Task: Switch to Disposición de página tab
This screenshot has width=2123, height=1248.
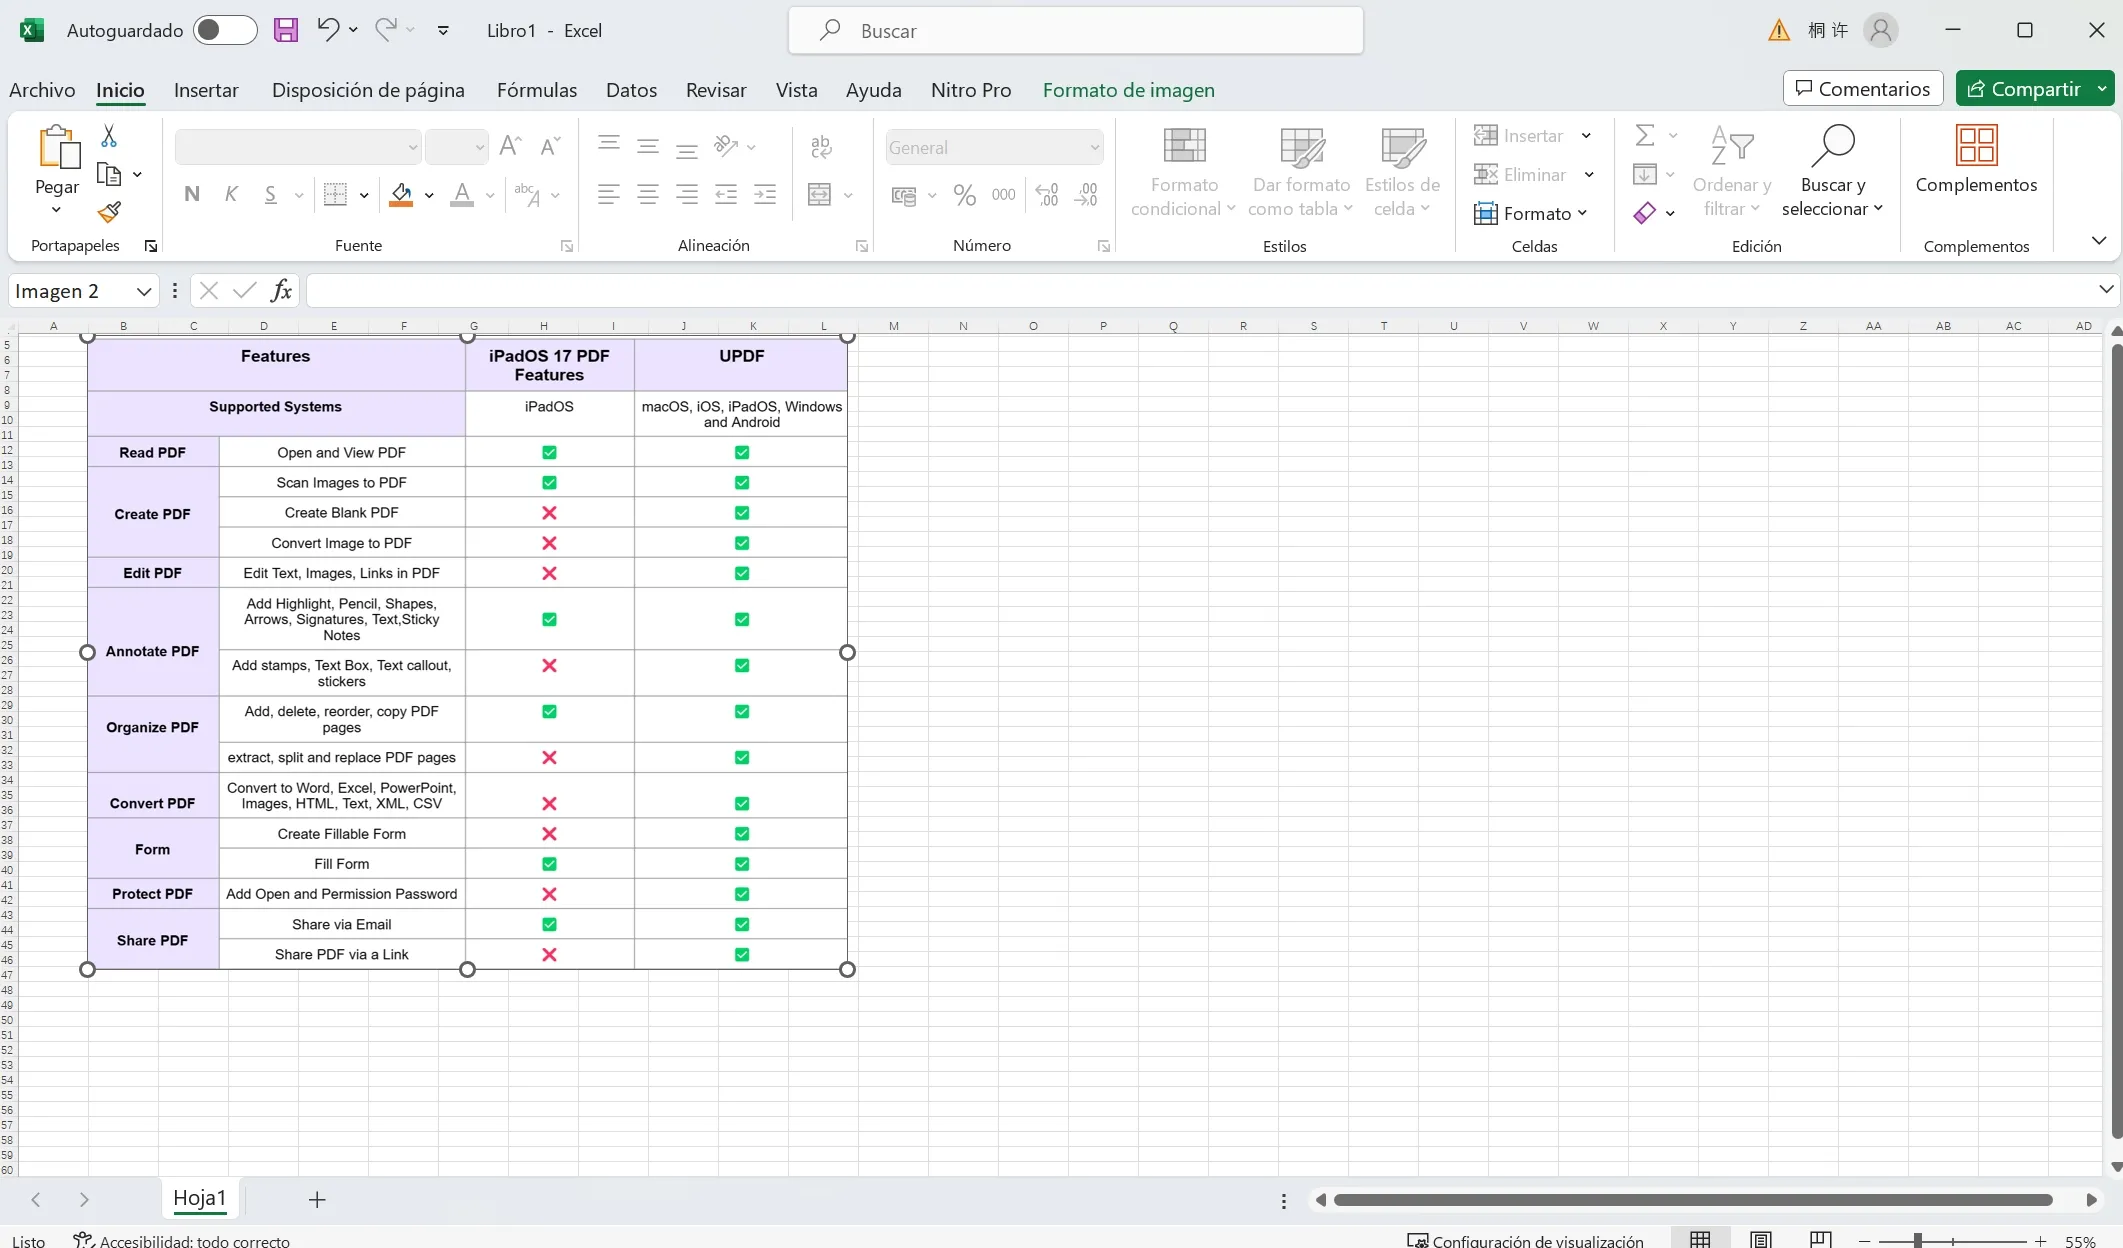Action: (x=368, y=90)
